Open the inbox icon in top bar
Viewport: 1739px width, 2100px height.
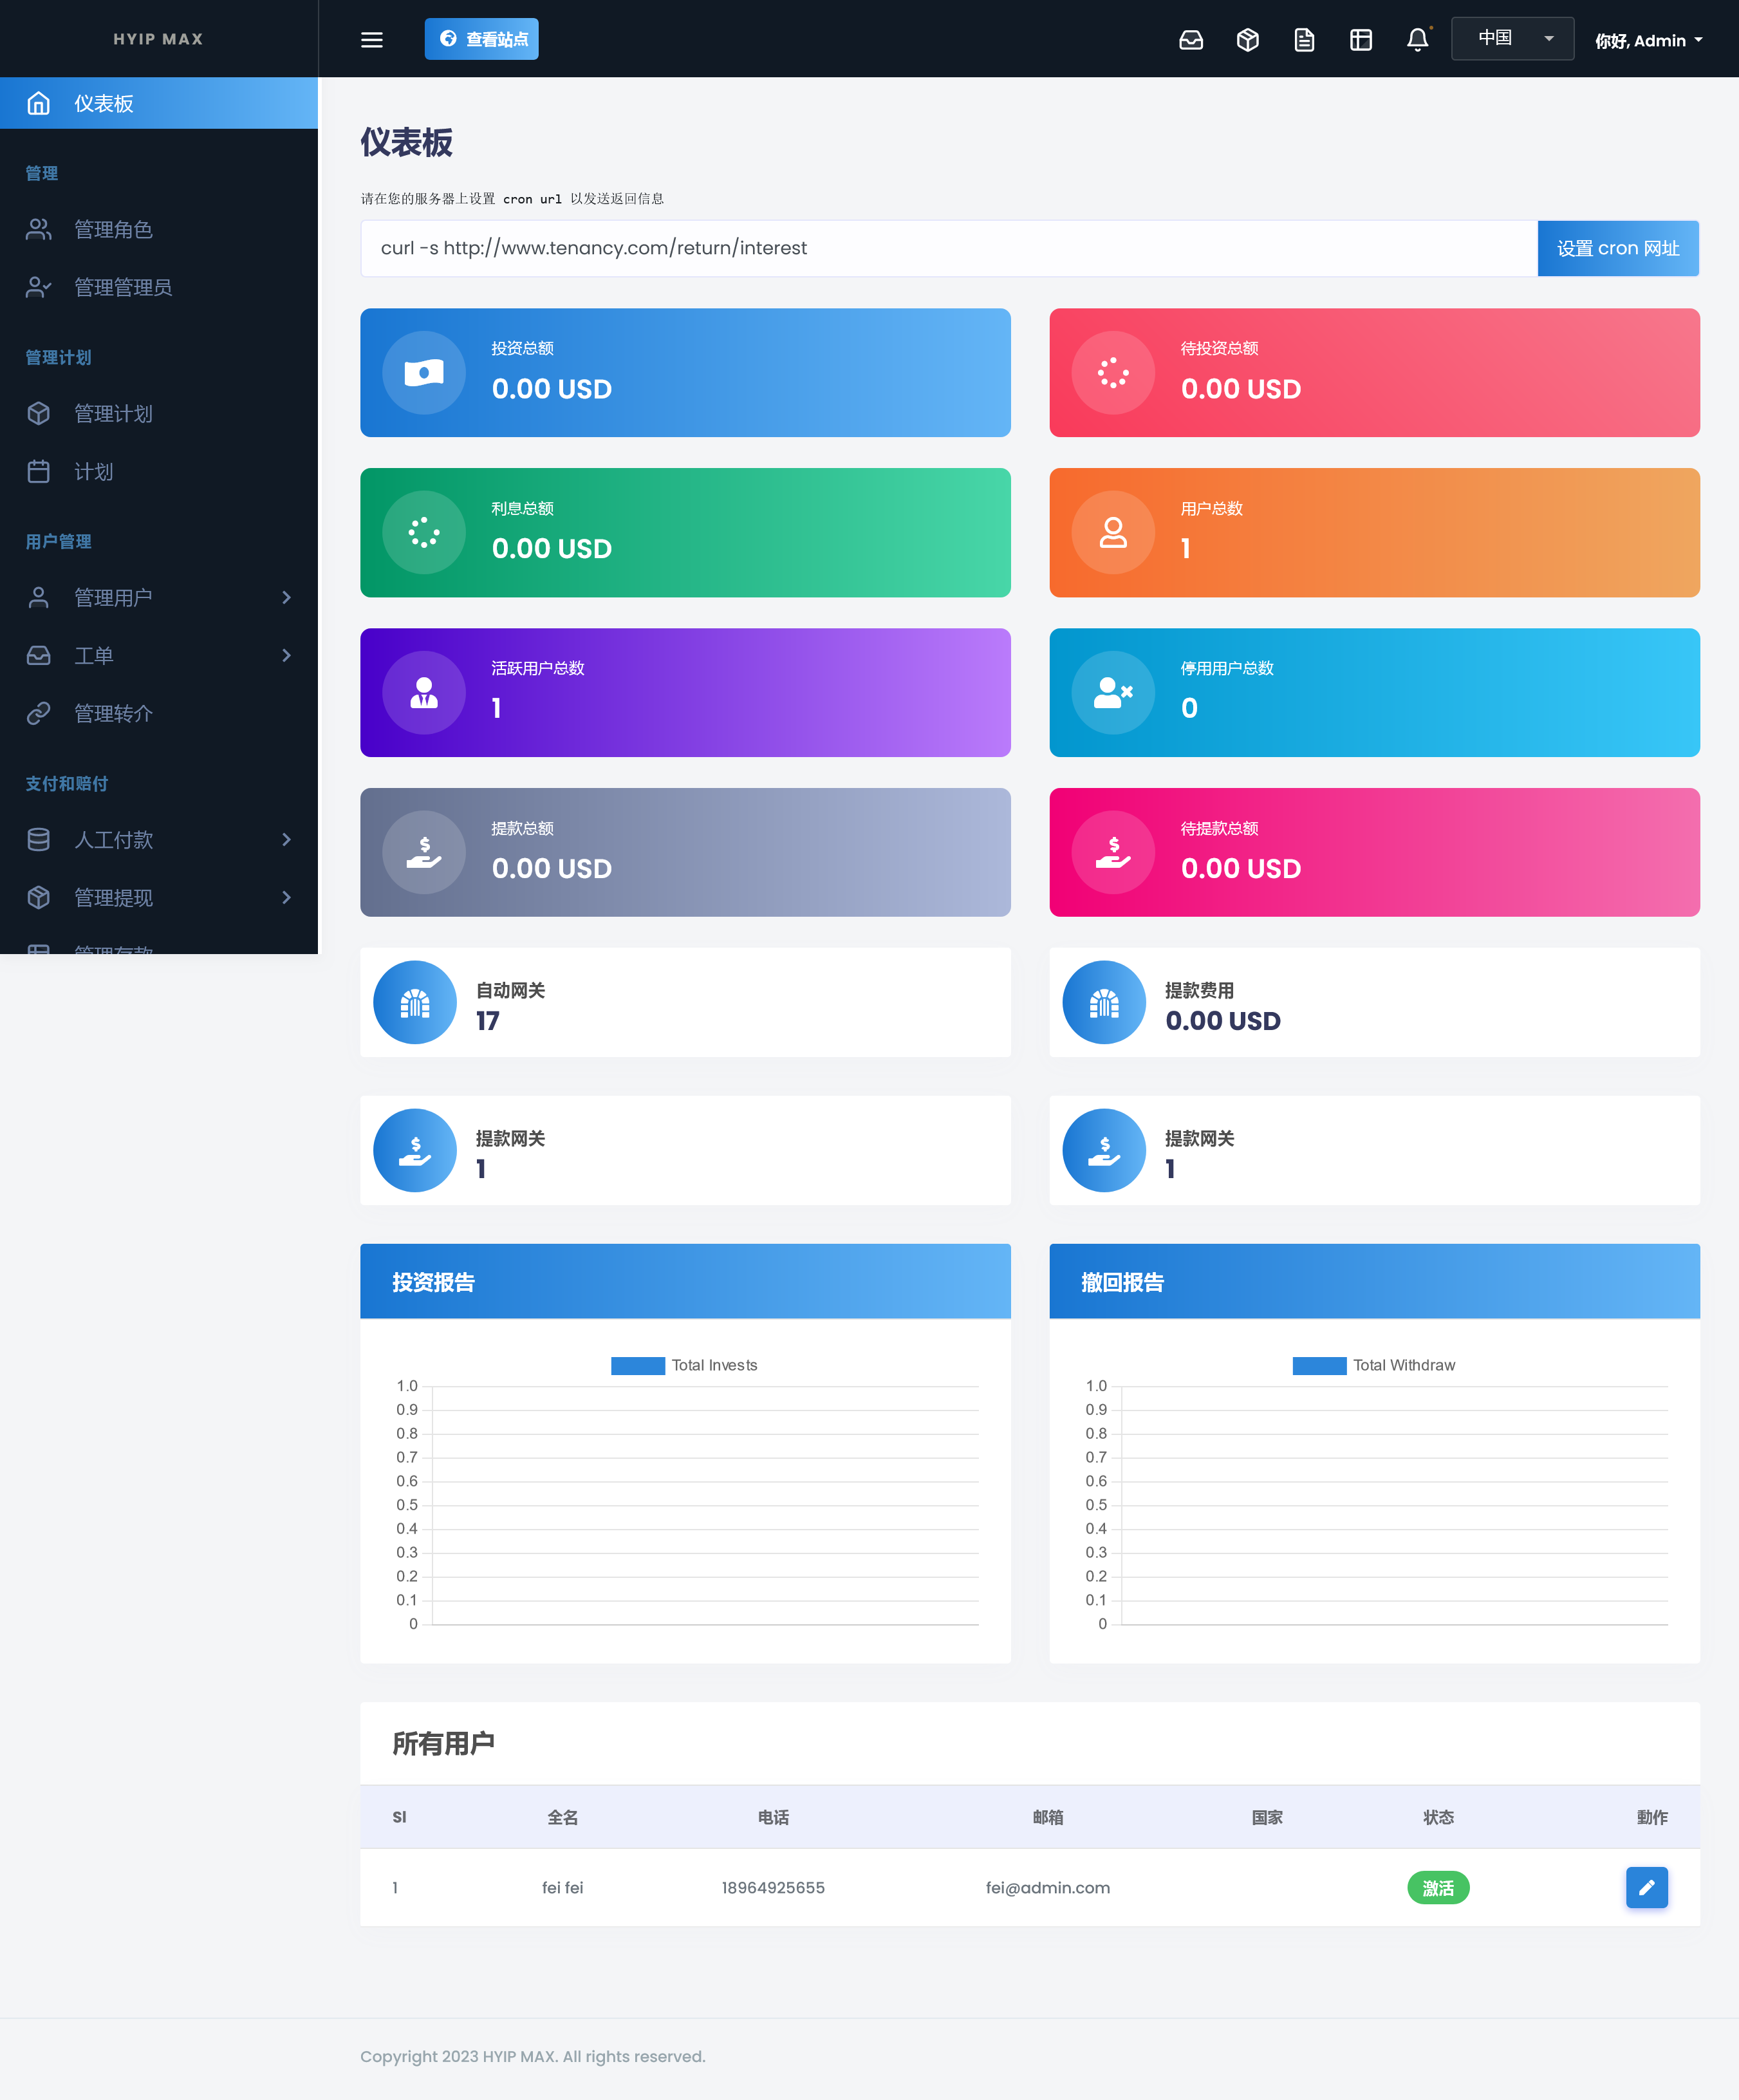(1190, 40)
